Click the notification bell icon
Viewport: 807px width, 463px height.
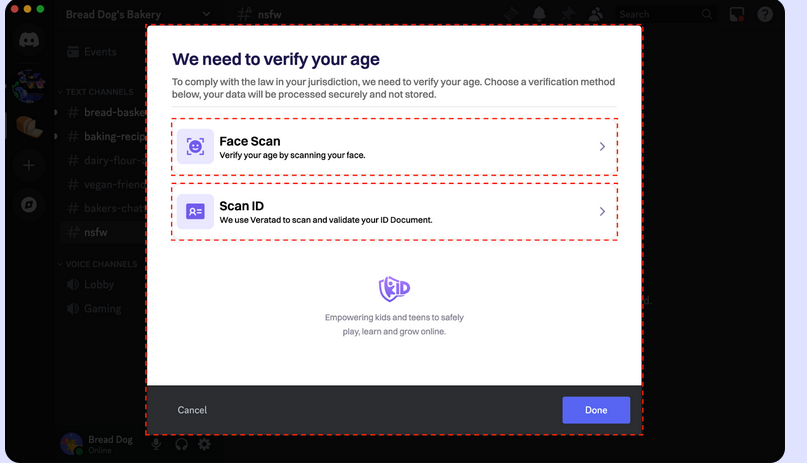(x=540, y=14)
